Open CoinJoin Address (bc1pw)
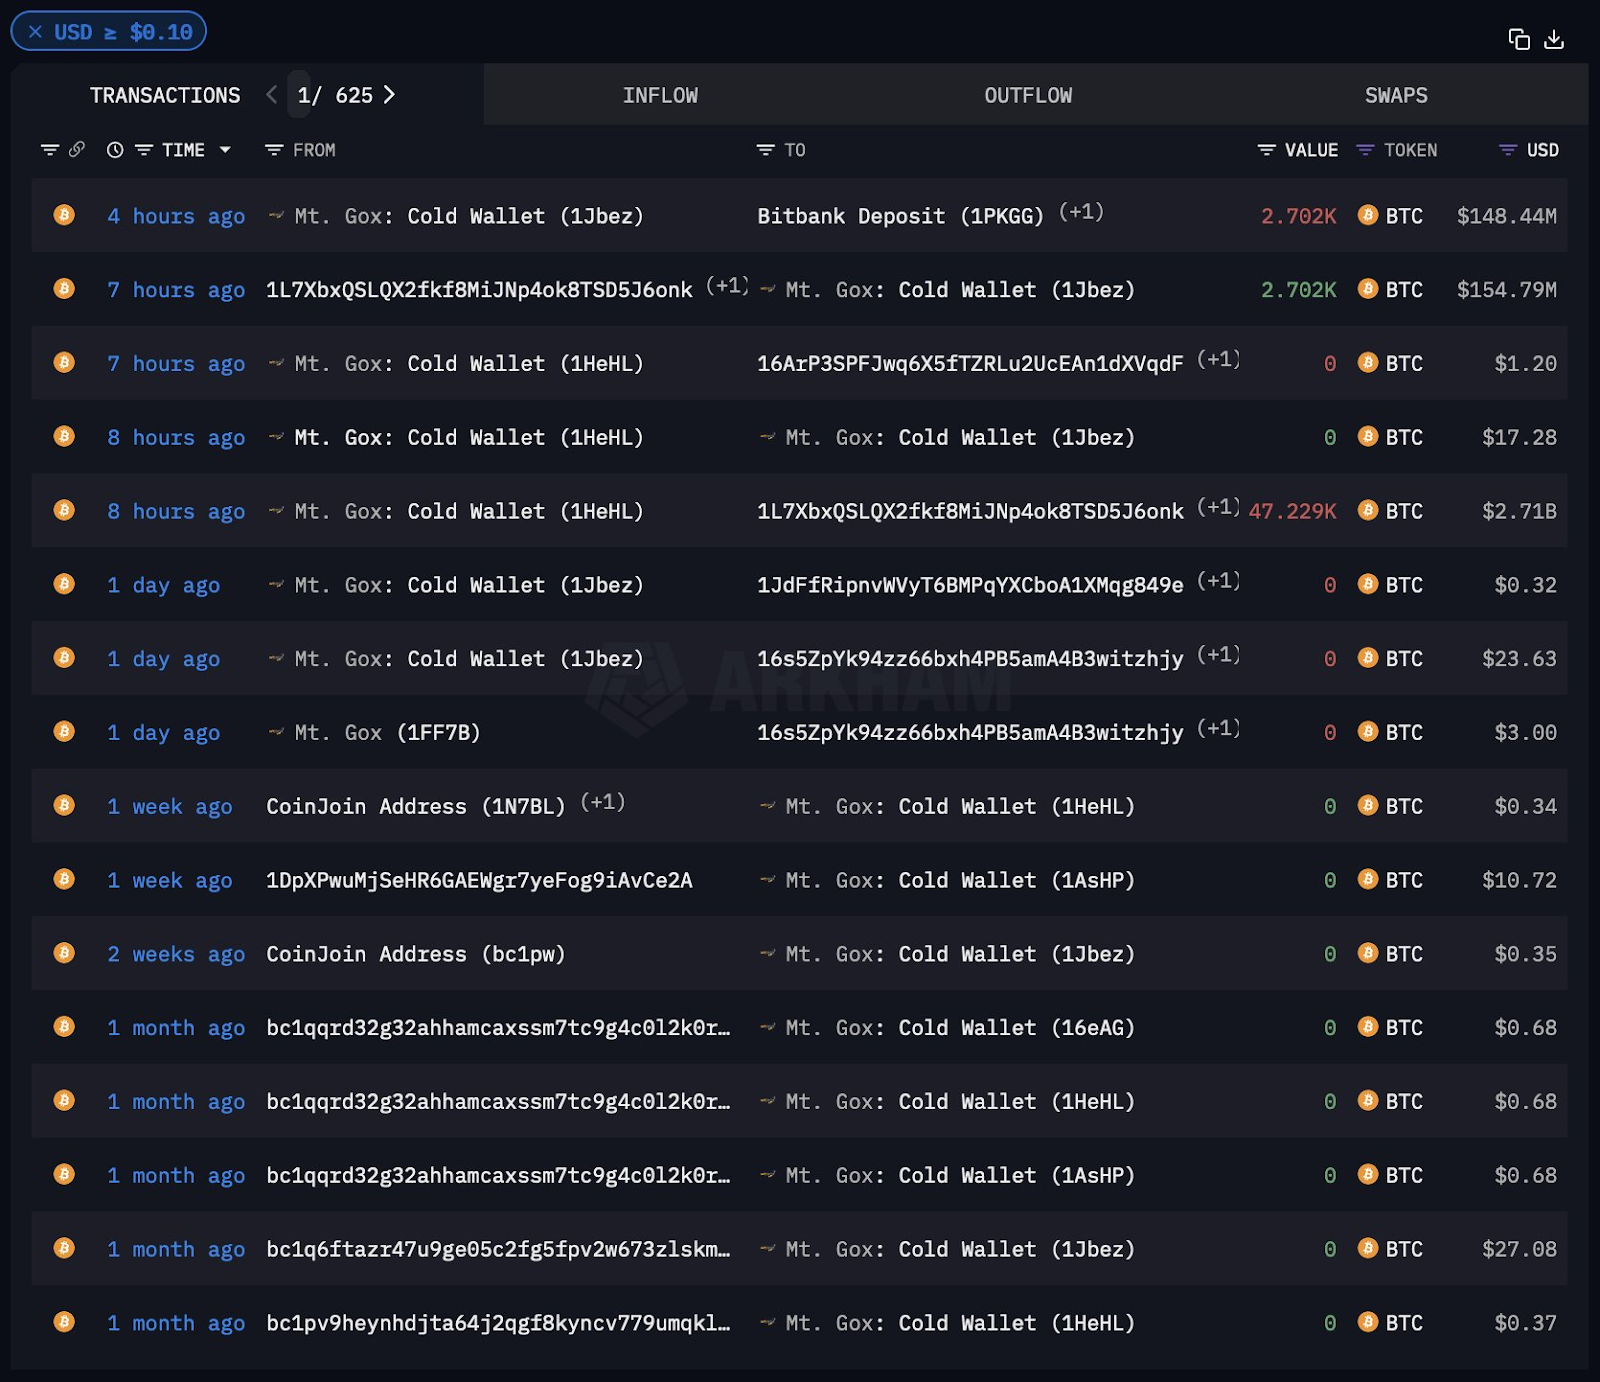This screenshot has height=1382, width=1600. [x=416, y=954]
